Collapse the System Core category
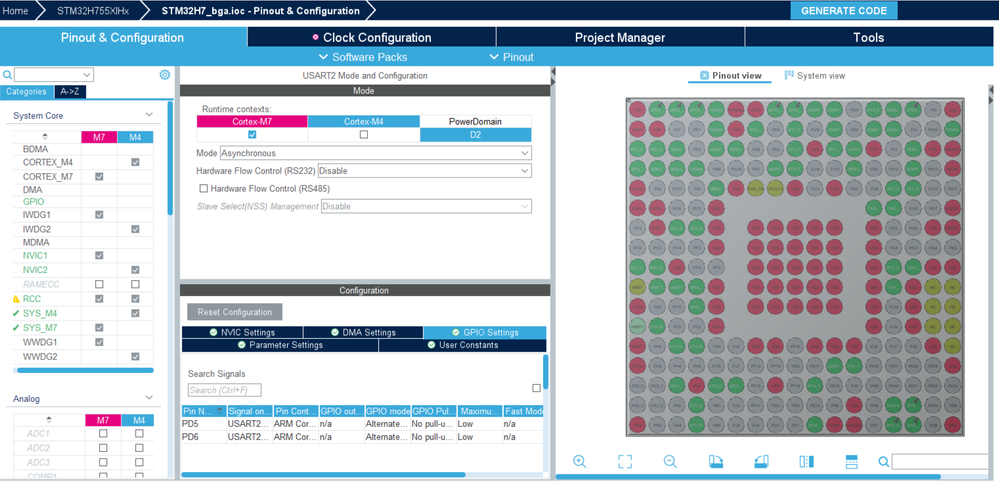Viewport: 999px width, 481px height. coord(149,115)
